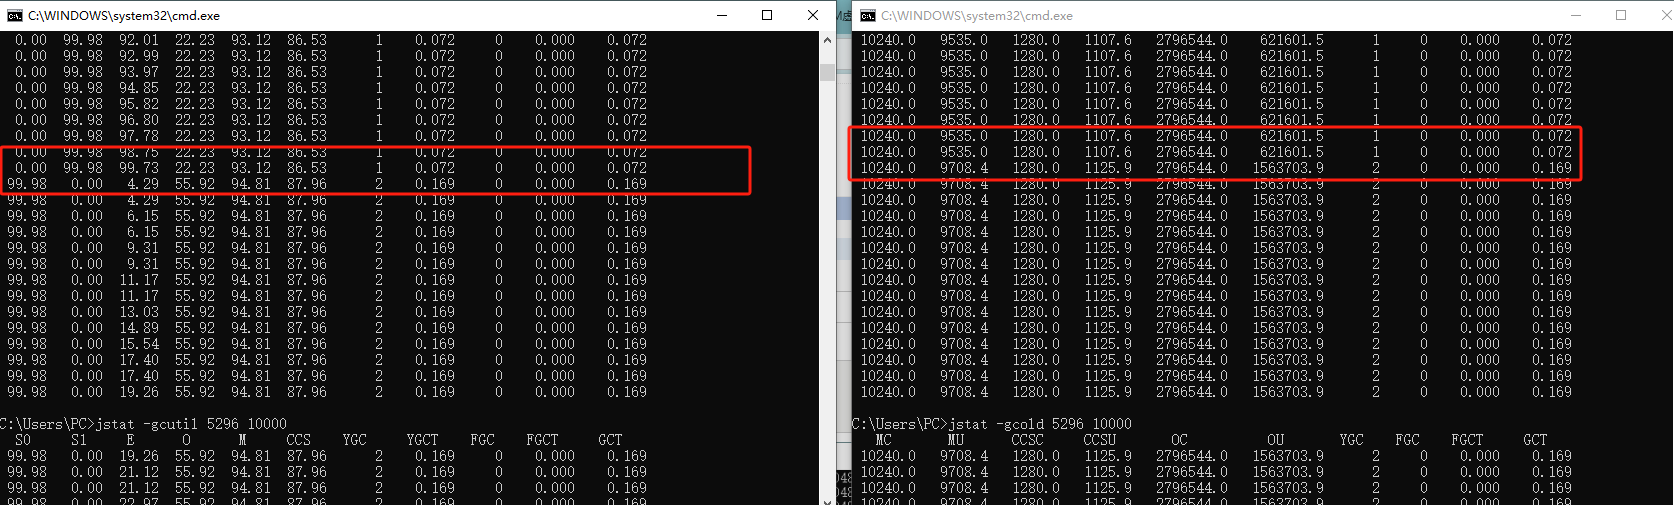Viewport: 1674px width, 505px height.
Task: Click the value 92.99 in left window
Action: [139, 56]
